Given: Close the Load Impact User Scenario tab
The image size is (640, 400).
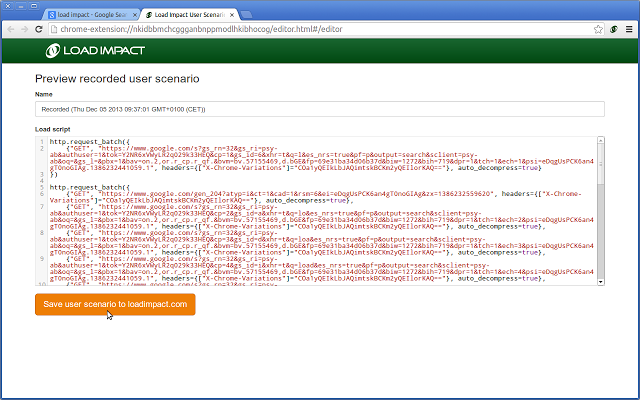Looking at the screenshot, I should pyautogui.click(x=232, y=15).
